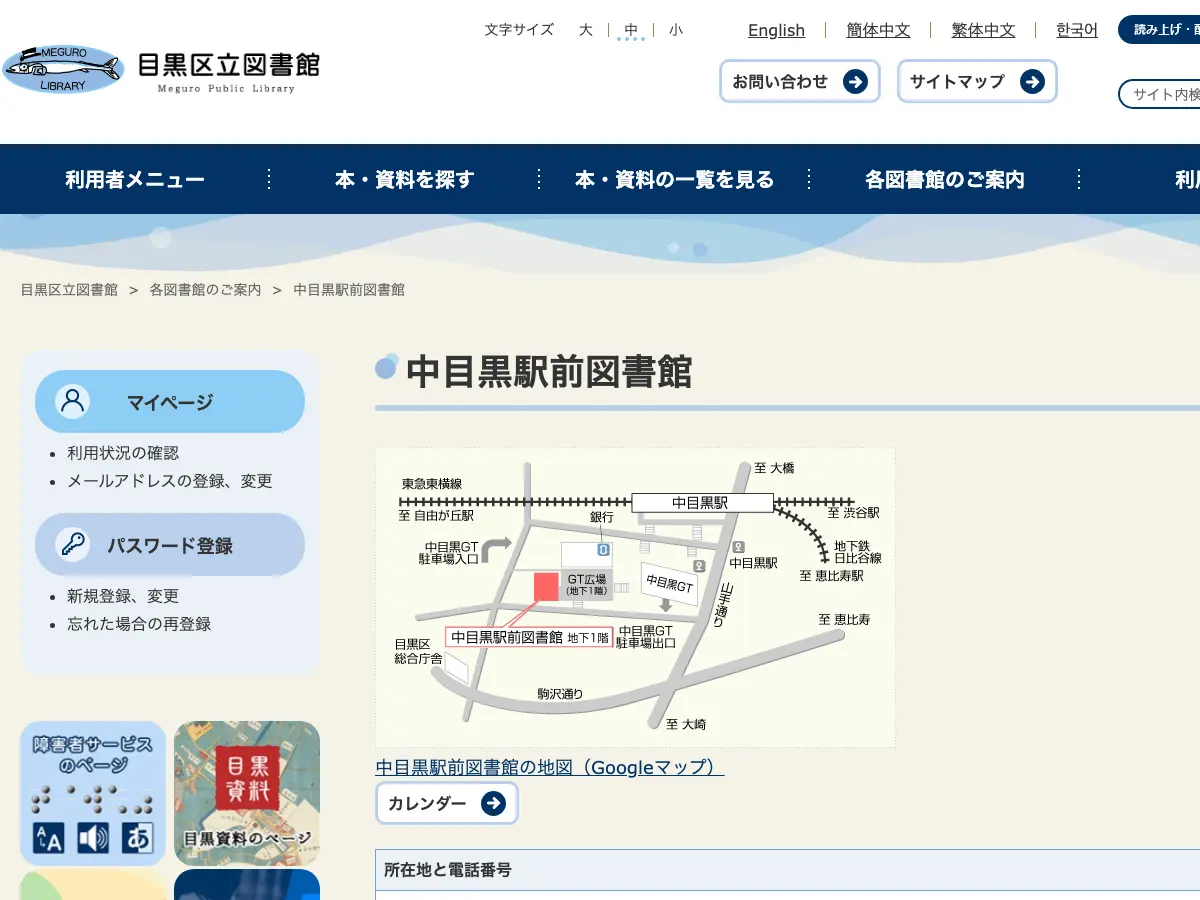Open 目黒資料のページ banner
Screen dimensions: 1200x900
[x=247, y=793]
